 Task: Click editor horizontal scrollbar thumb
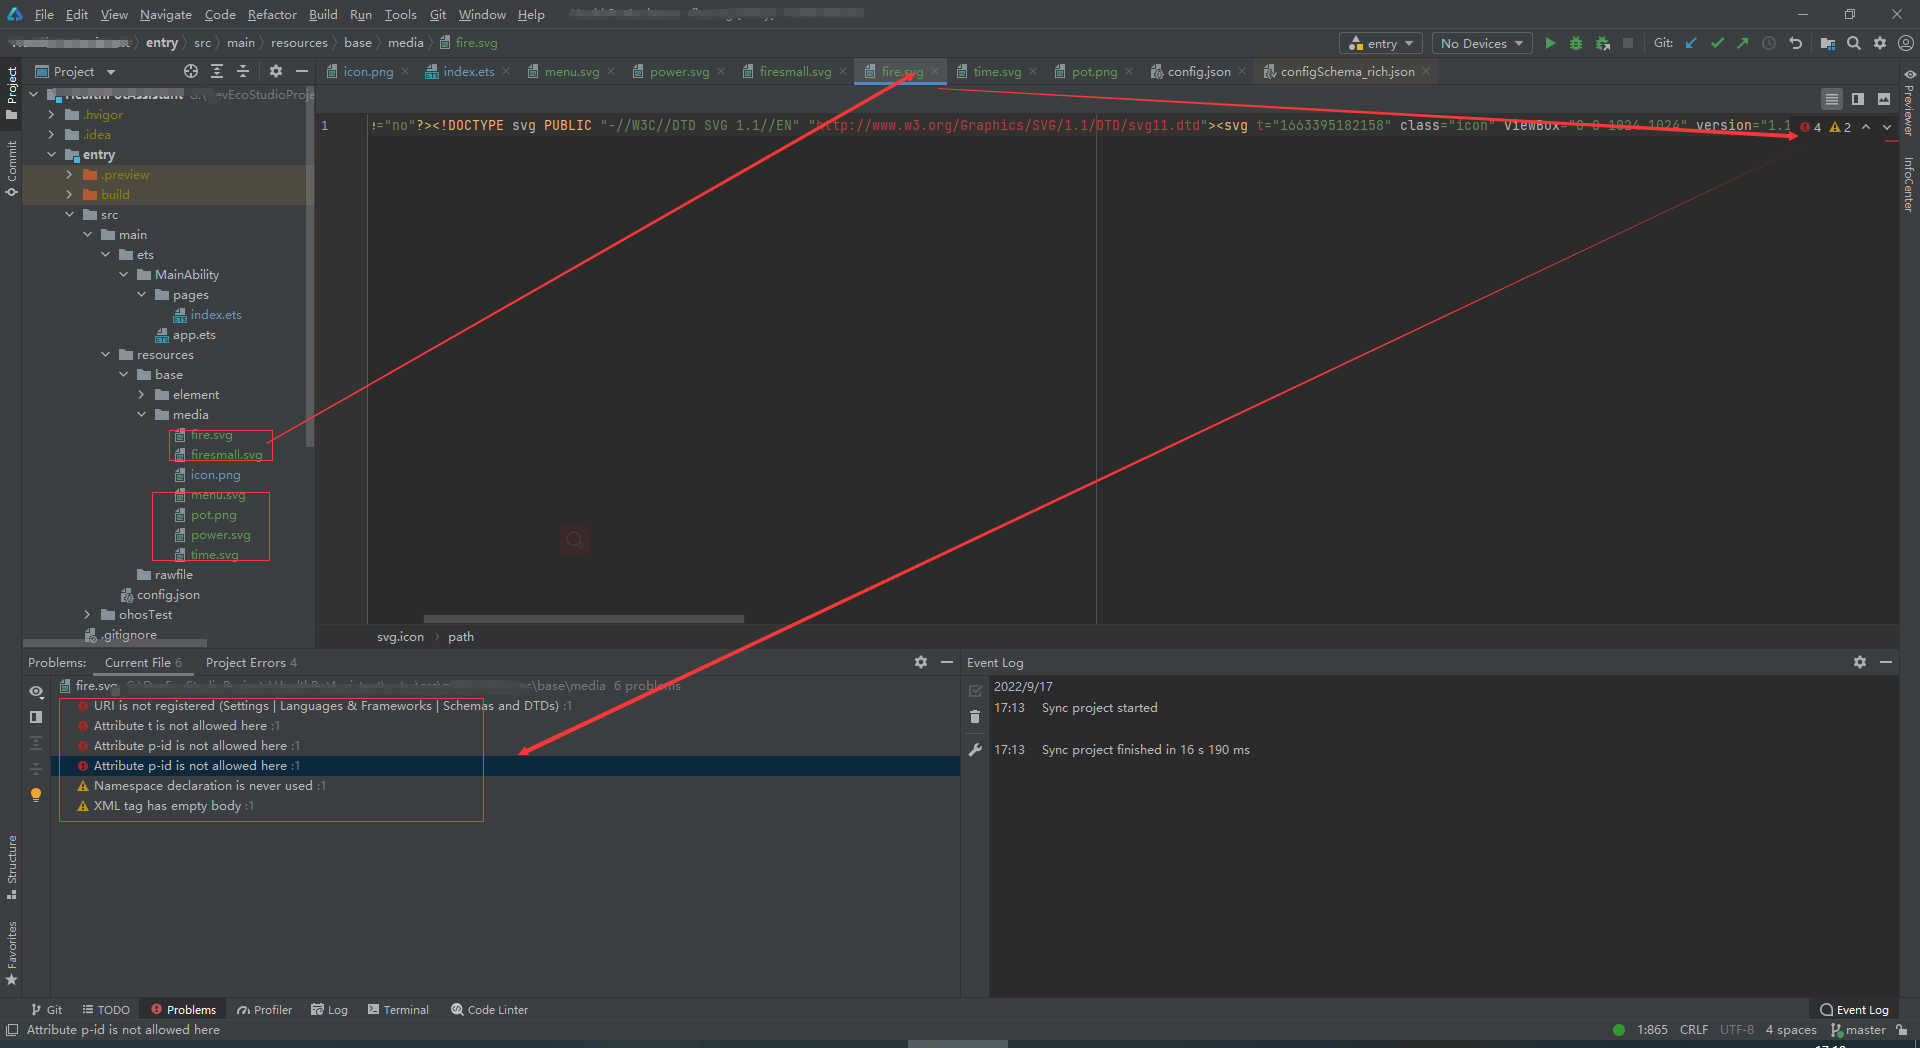coord(584,618)
